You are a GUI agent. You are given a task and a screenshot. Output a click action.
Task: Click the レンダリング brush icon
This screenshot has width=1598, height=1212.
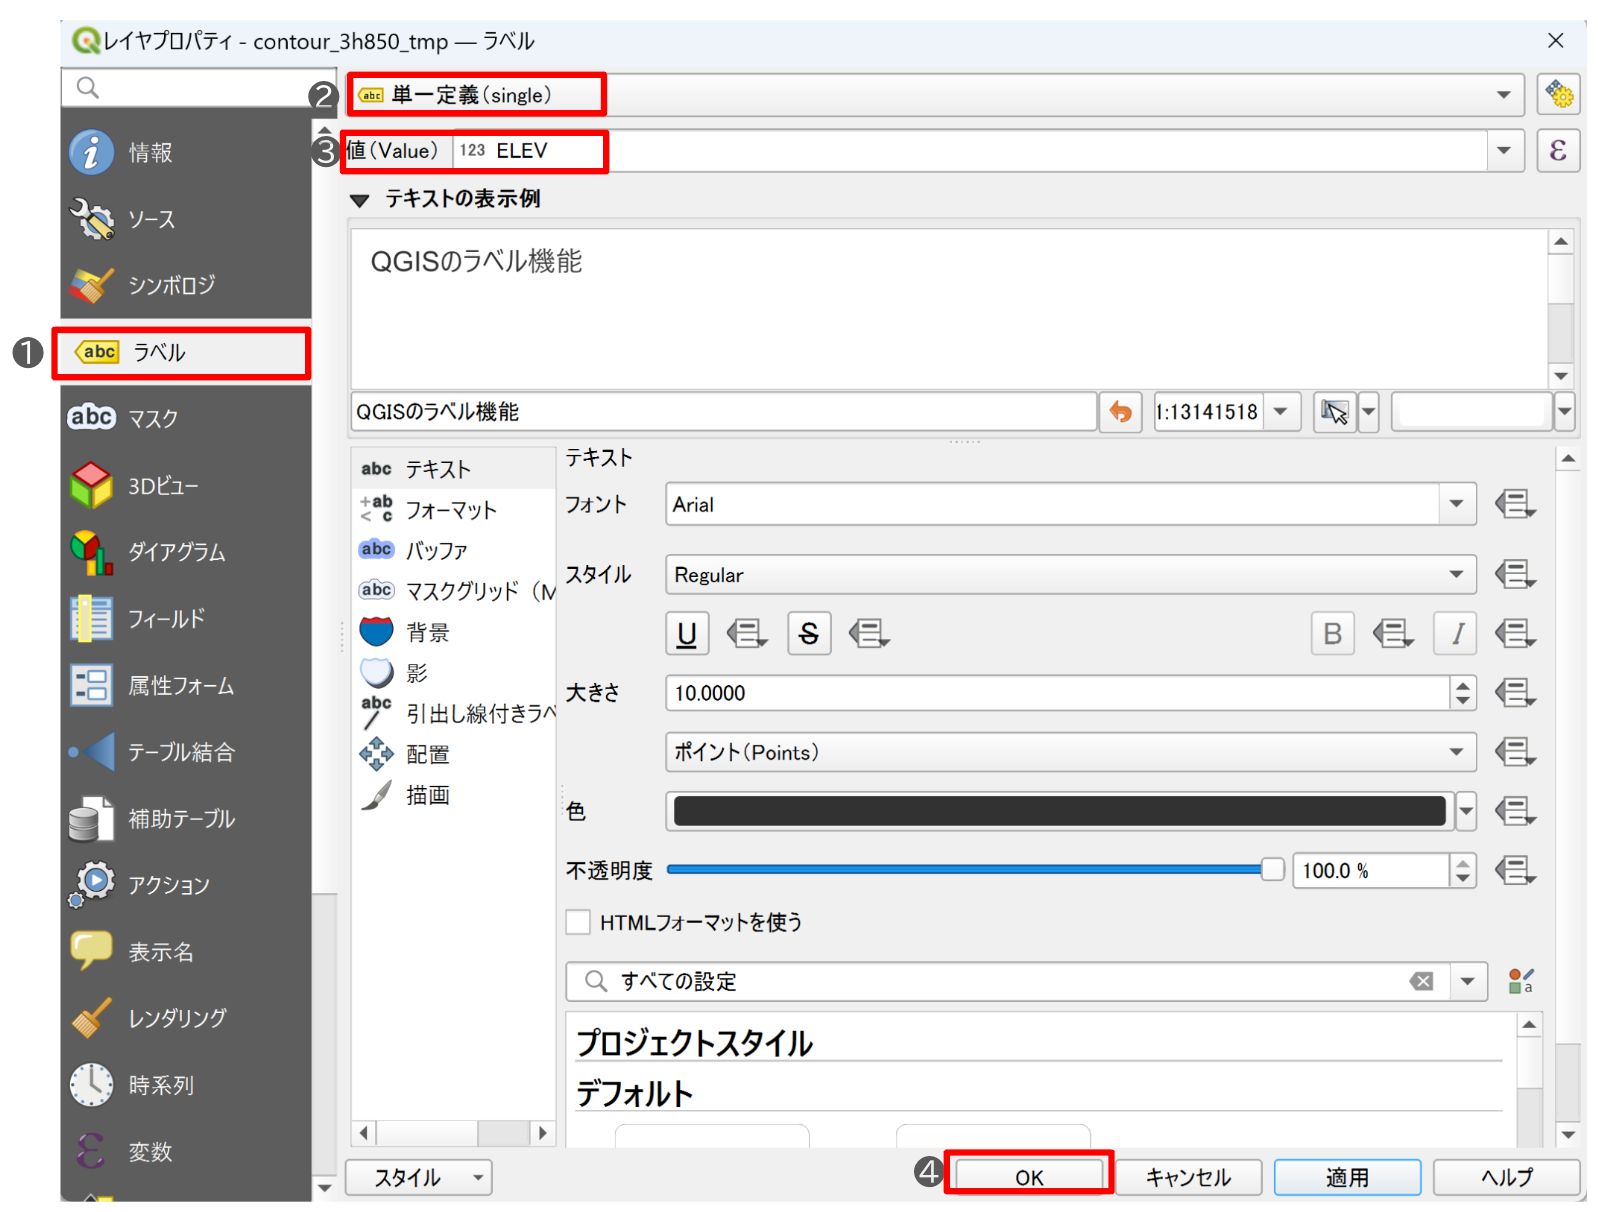(91, 1018)
